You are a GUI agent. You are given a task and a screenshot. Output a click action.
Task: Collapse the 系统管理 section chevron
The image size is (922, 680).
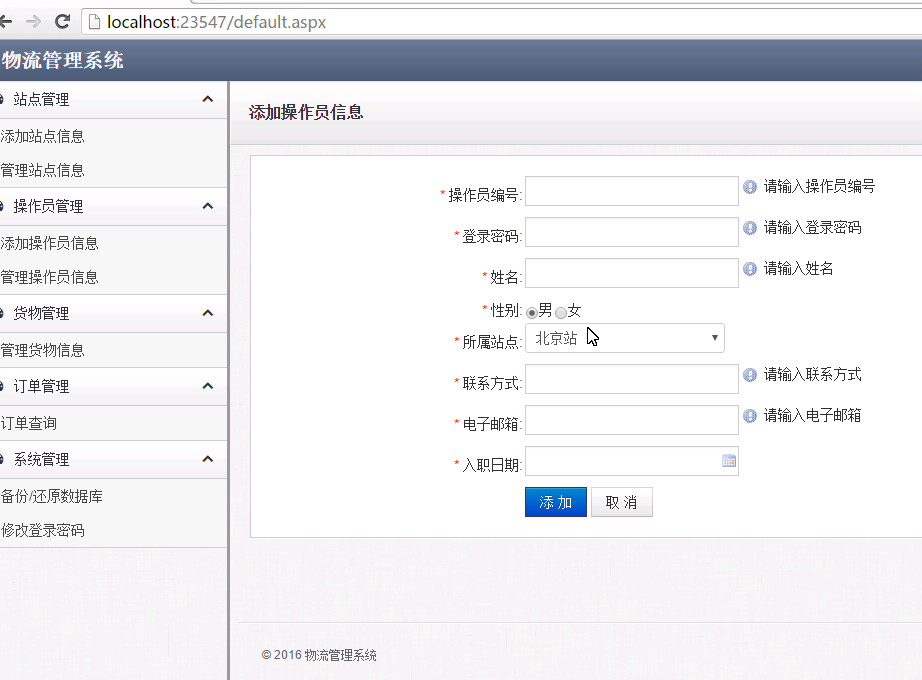208,459
